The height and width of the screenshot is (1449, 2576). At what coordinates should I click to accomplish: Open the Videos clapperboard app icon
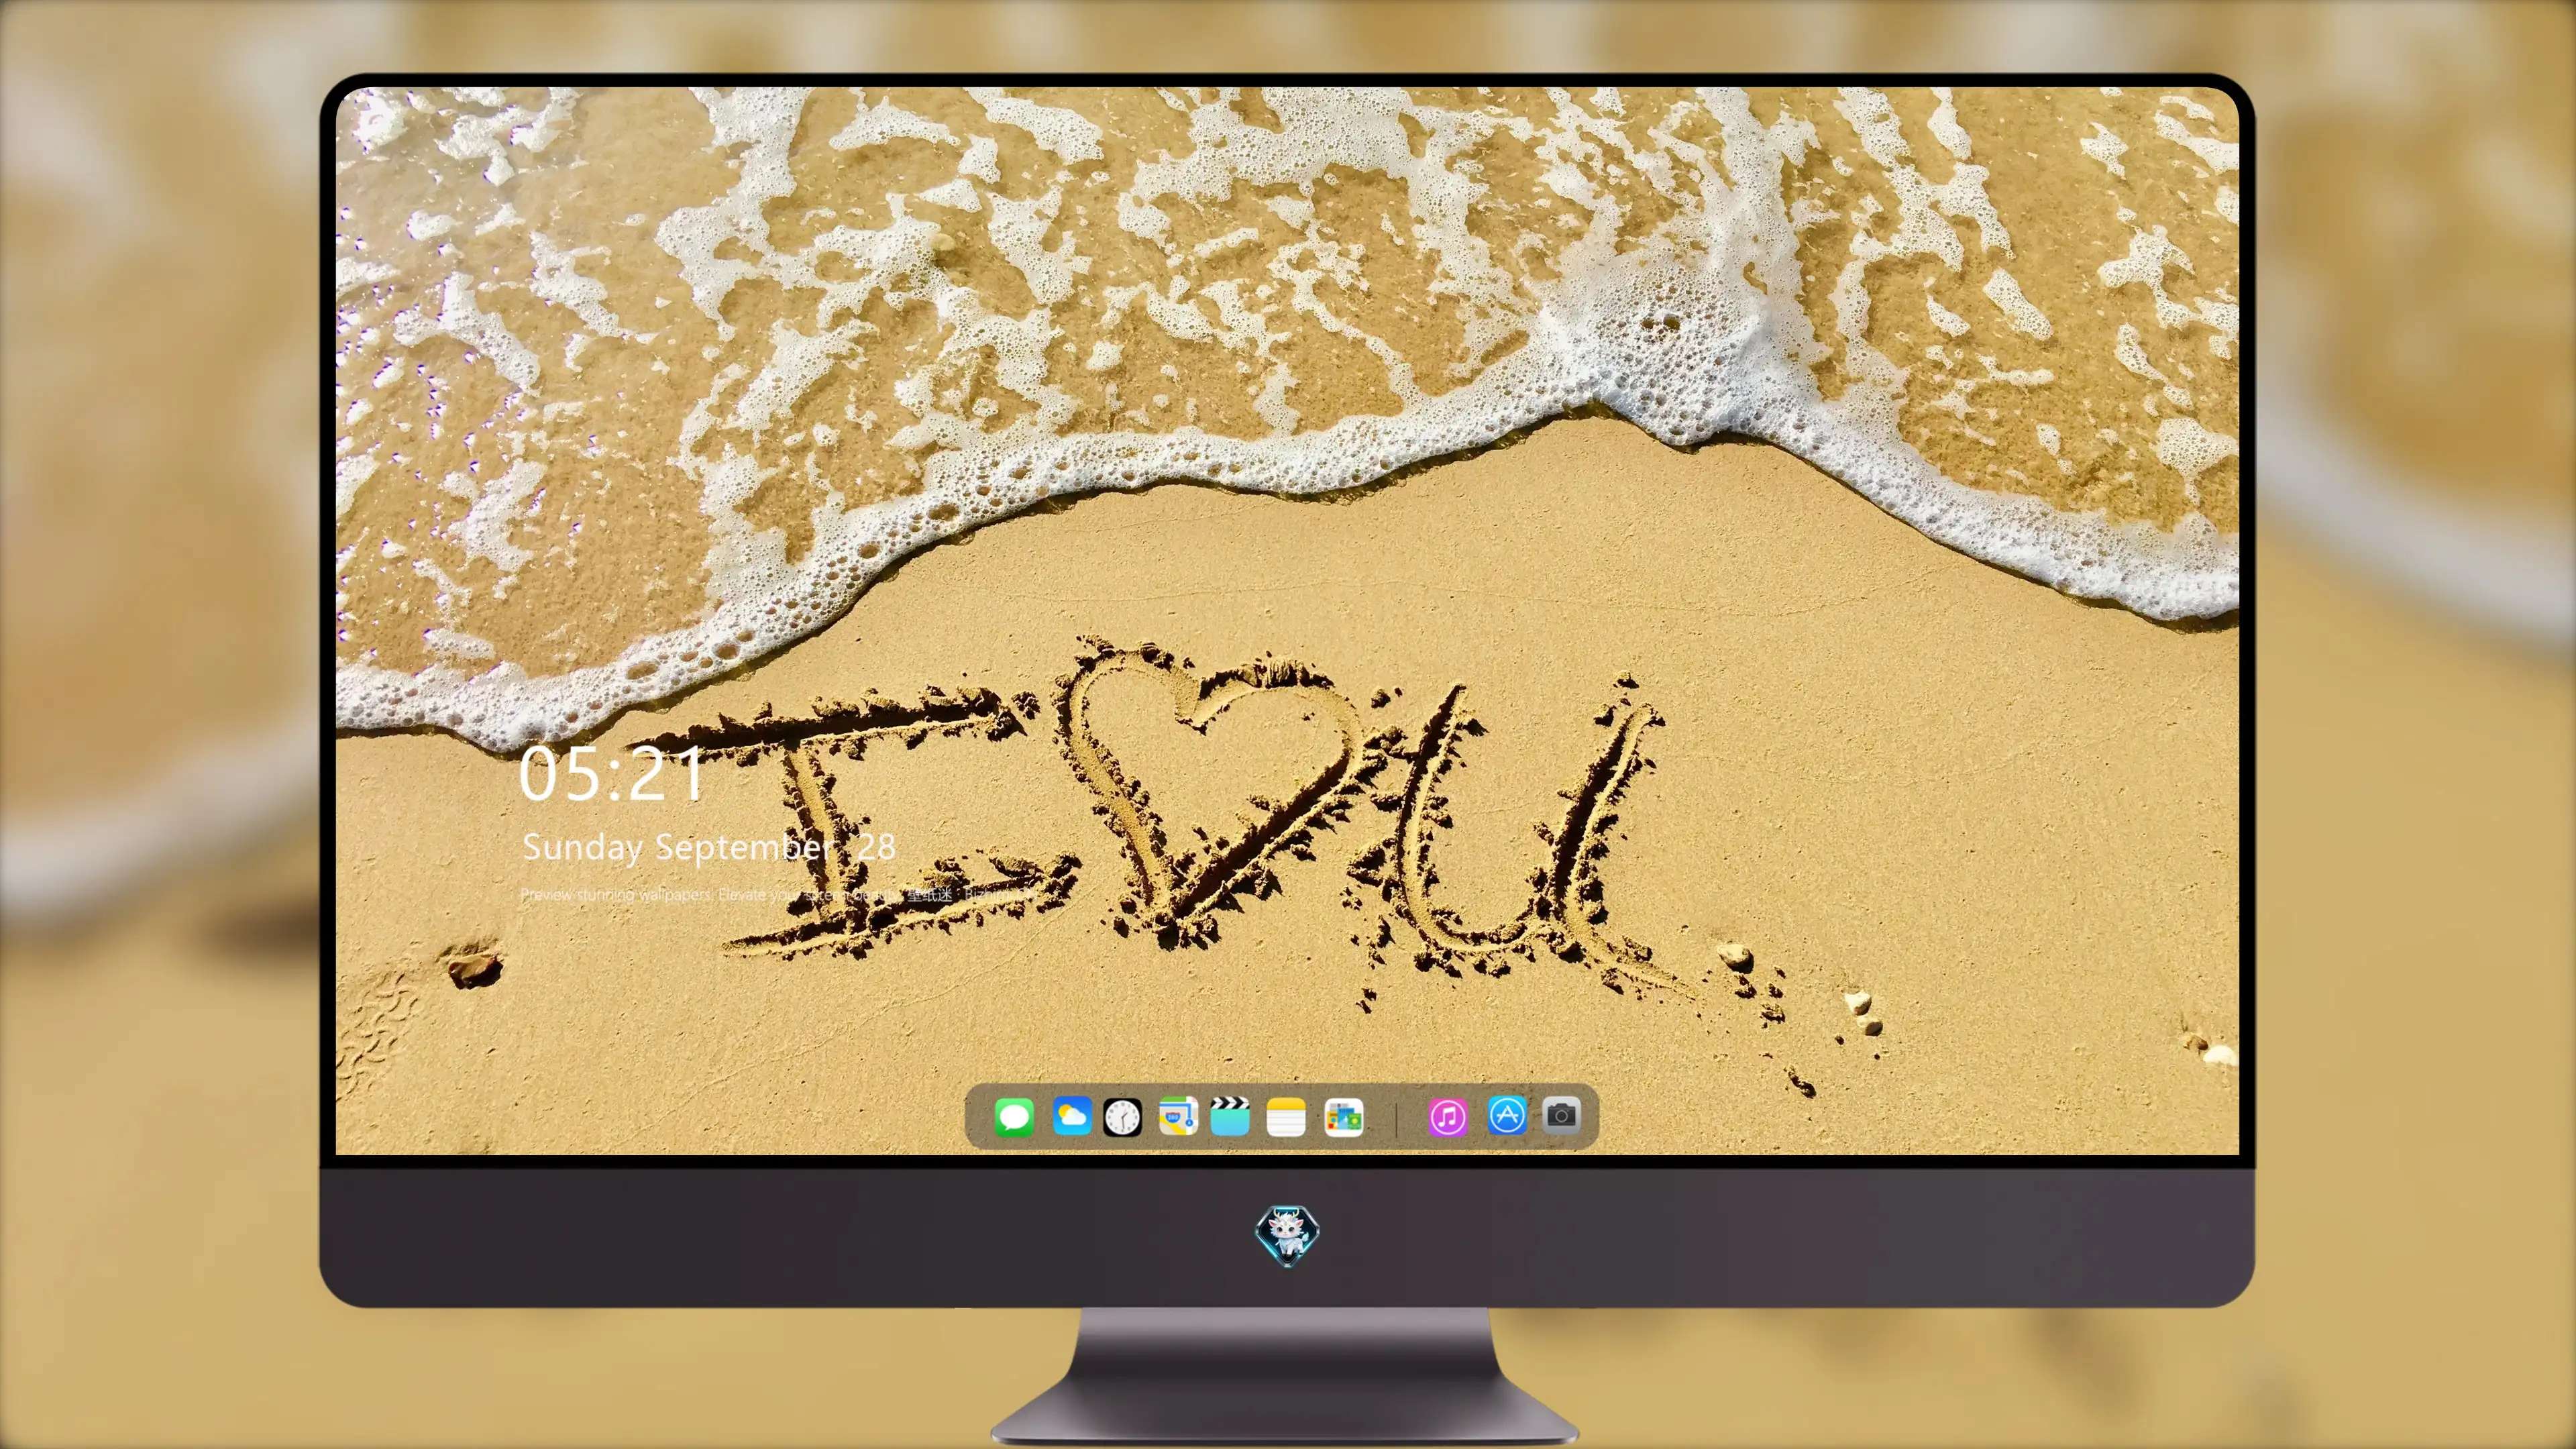tap(1230, 1116)
